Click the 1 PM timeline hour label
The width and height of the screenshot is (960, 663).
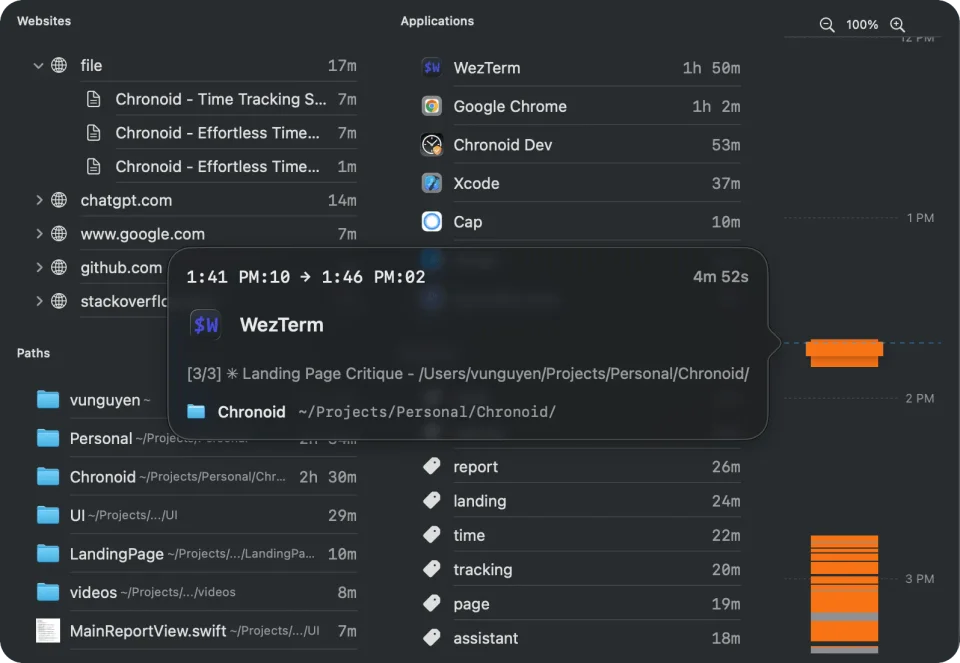(920, 218)
